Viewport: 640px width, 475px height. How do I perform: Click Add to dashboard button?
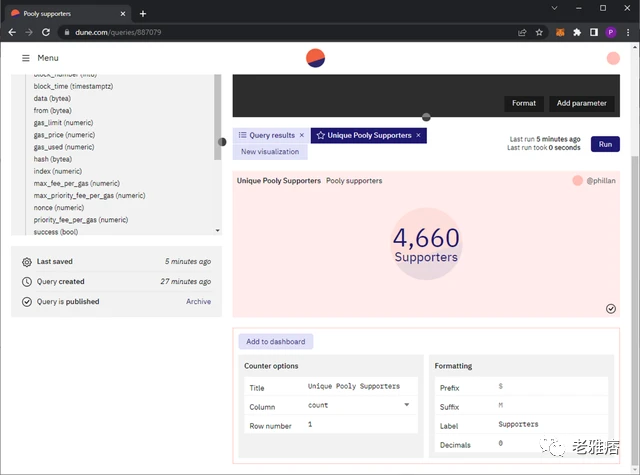(x=276, y=342)
